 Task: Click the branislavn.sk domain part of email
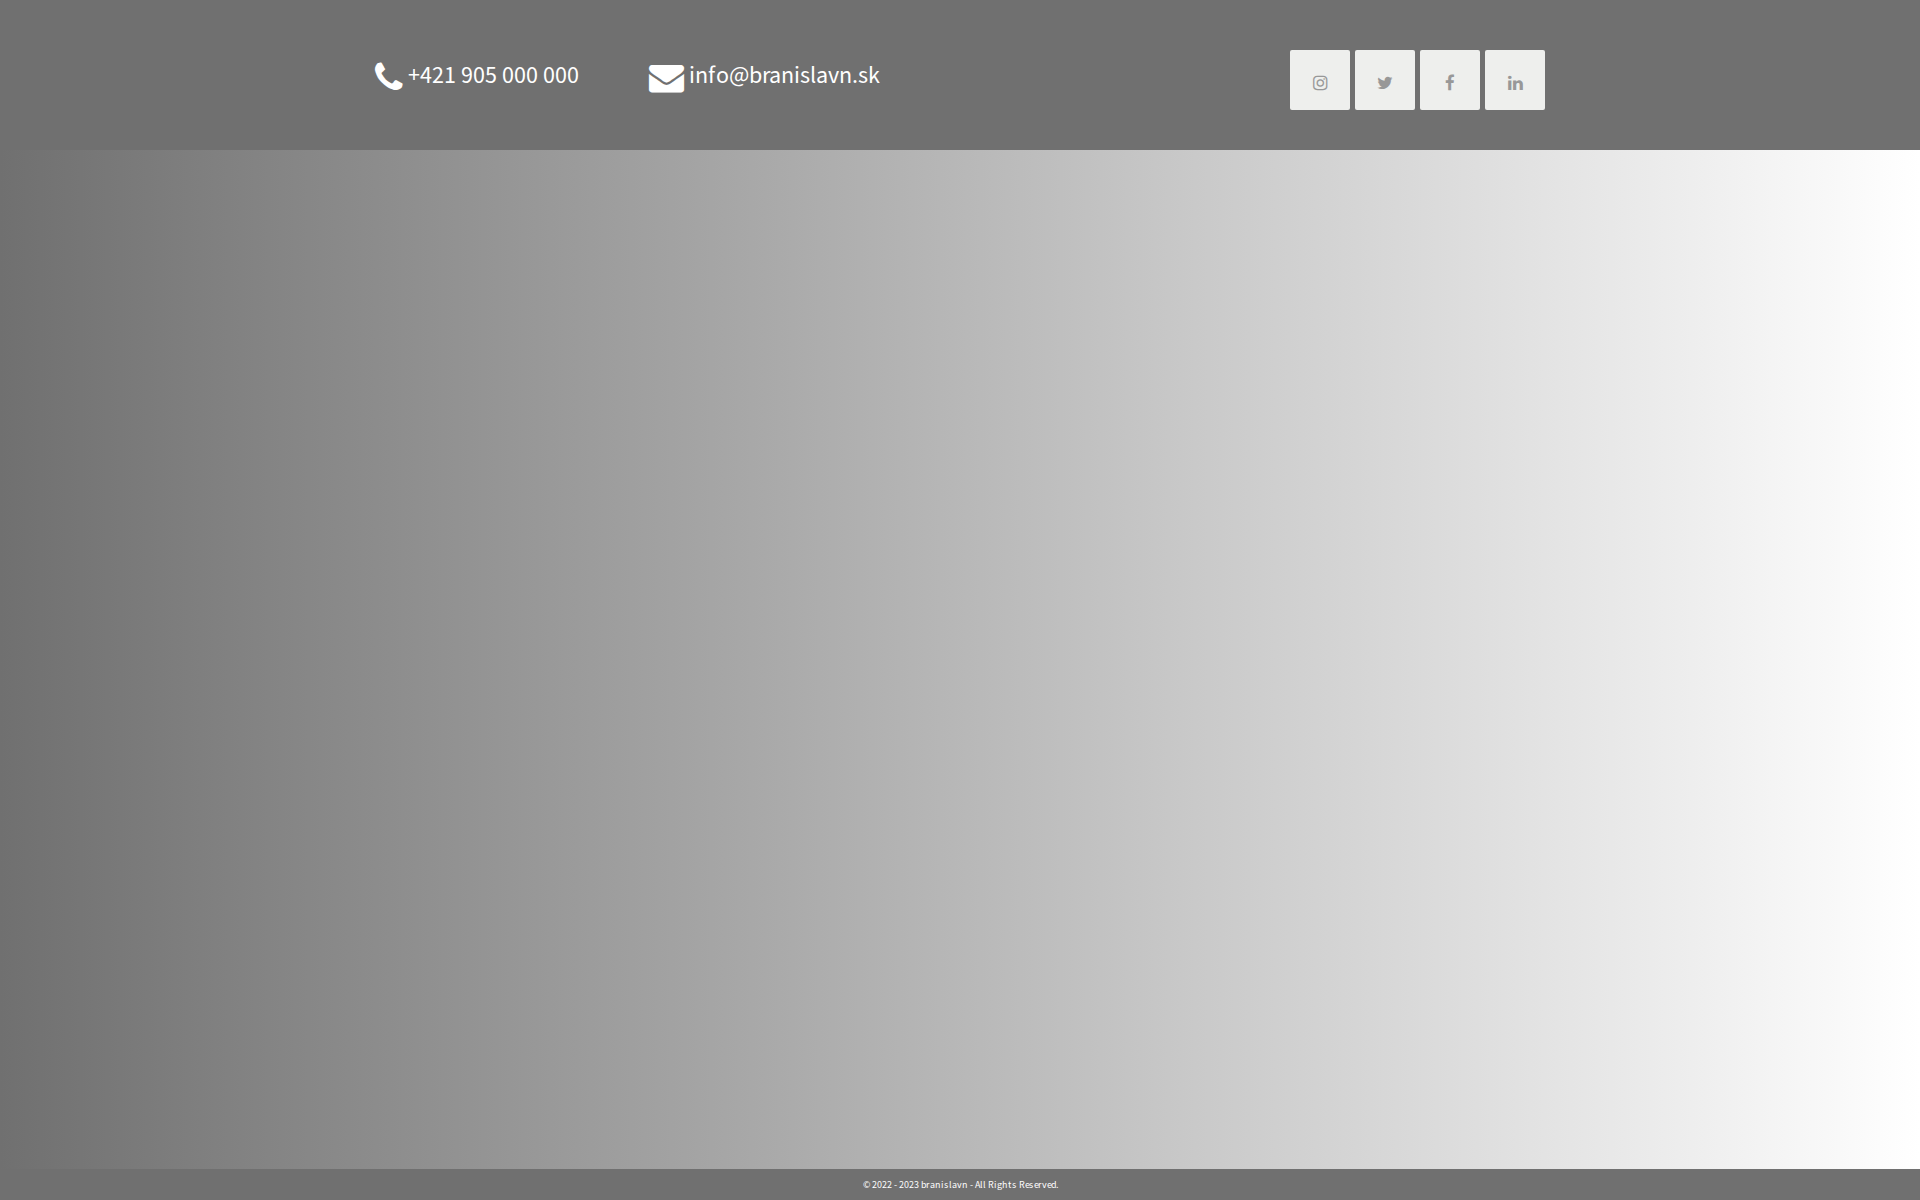coord(815,75)
